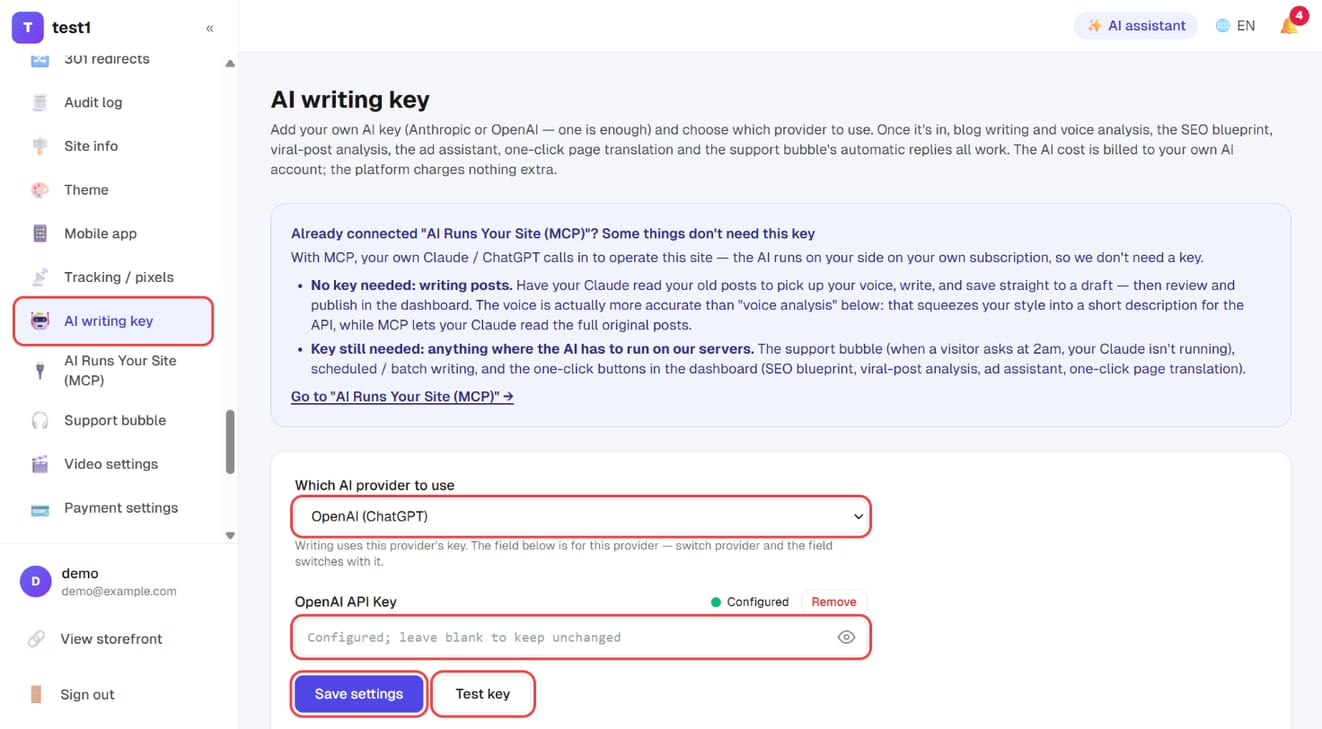This screenshot has width=1322, height=729.
Task: Click the Test key button
Action: [x=483, y=694]
